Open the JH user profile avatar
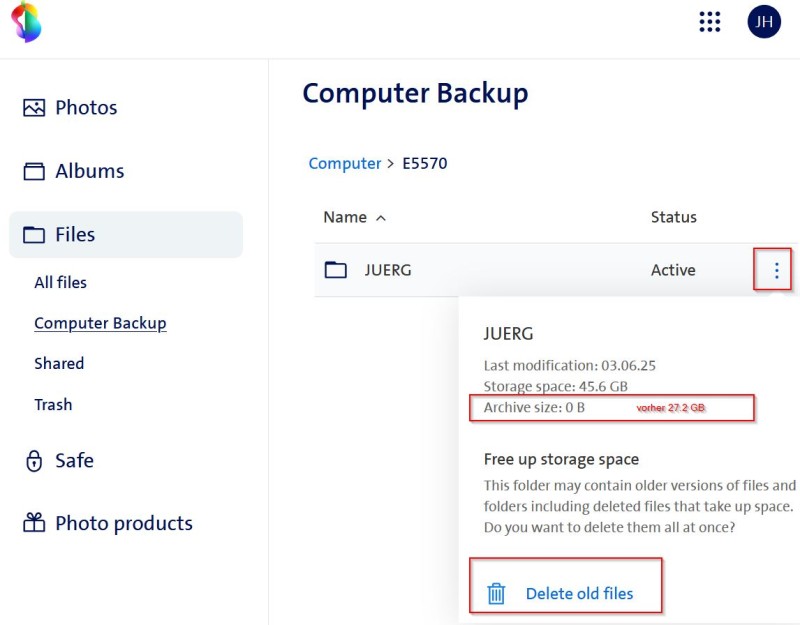The width and height of the screenshot is (800, 625). click(x=764, y=22)
